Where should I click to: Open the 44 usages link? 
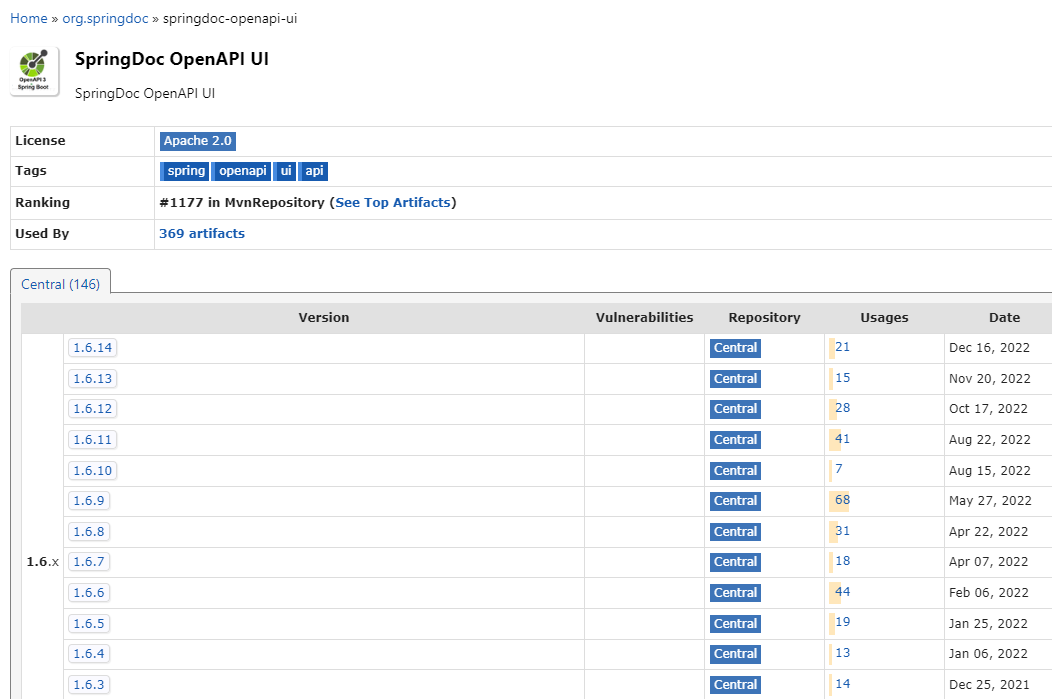[843, 592]
